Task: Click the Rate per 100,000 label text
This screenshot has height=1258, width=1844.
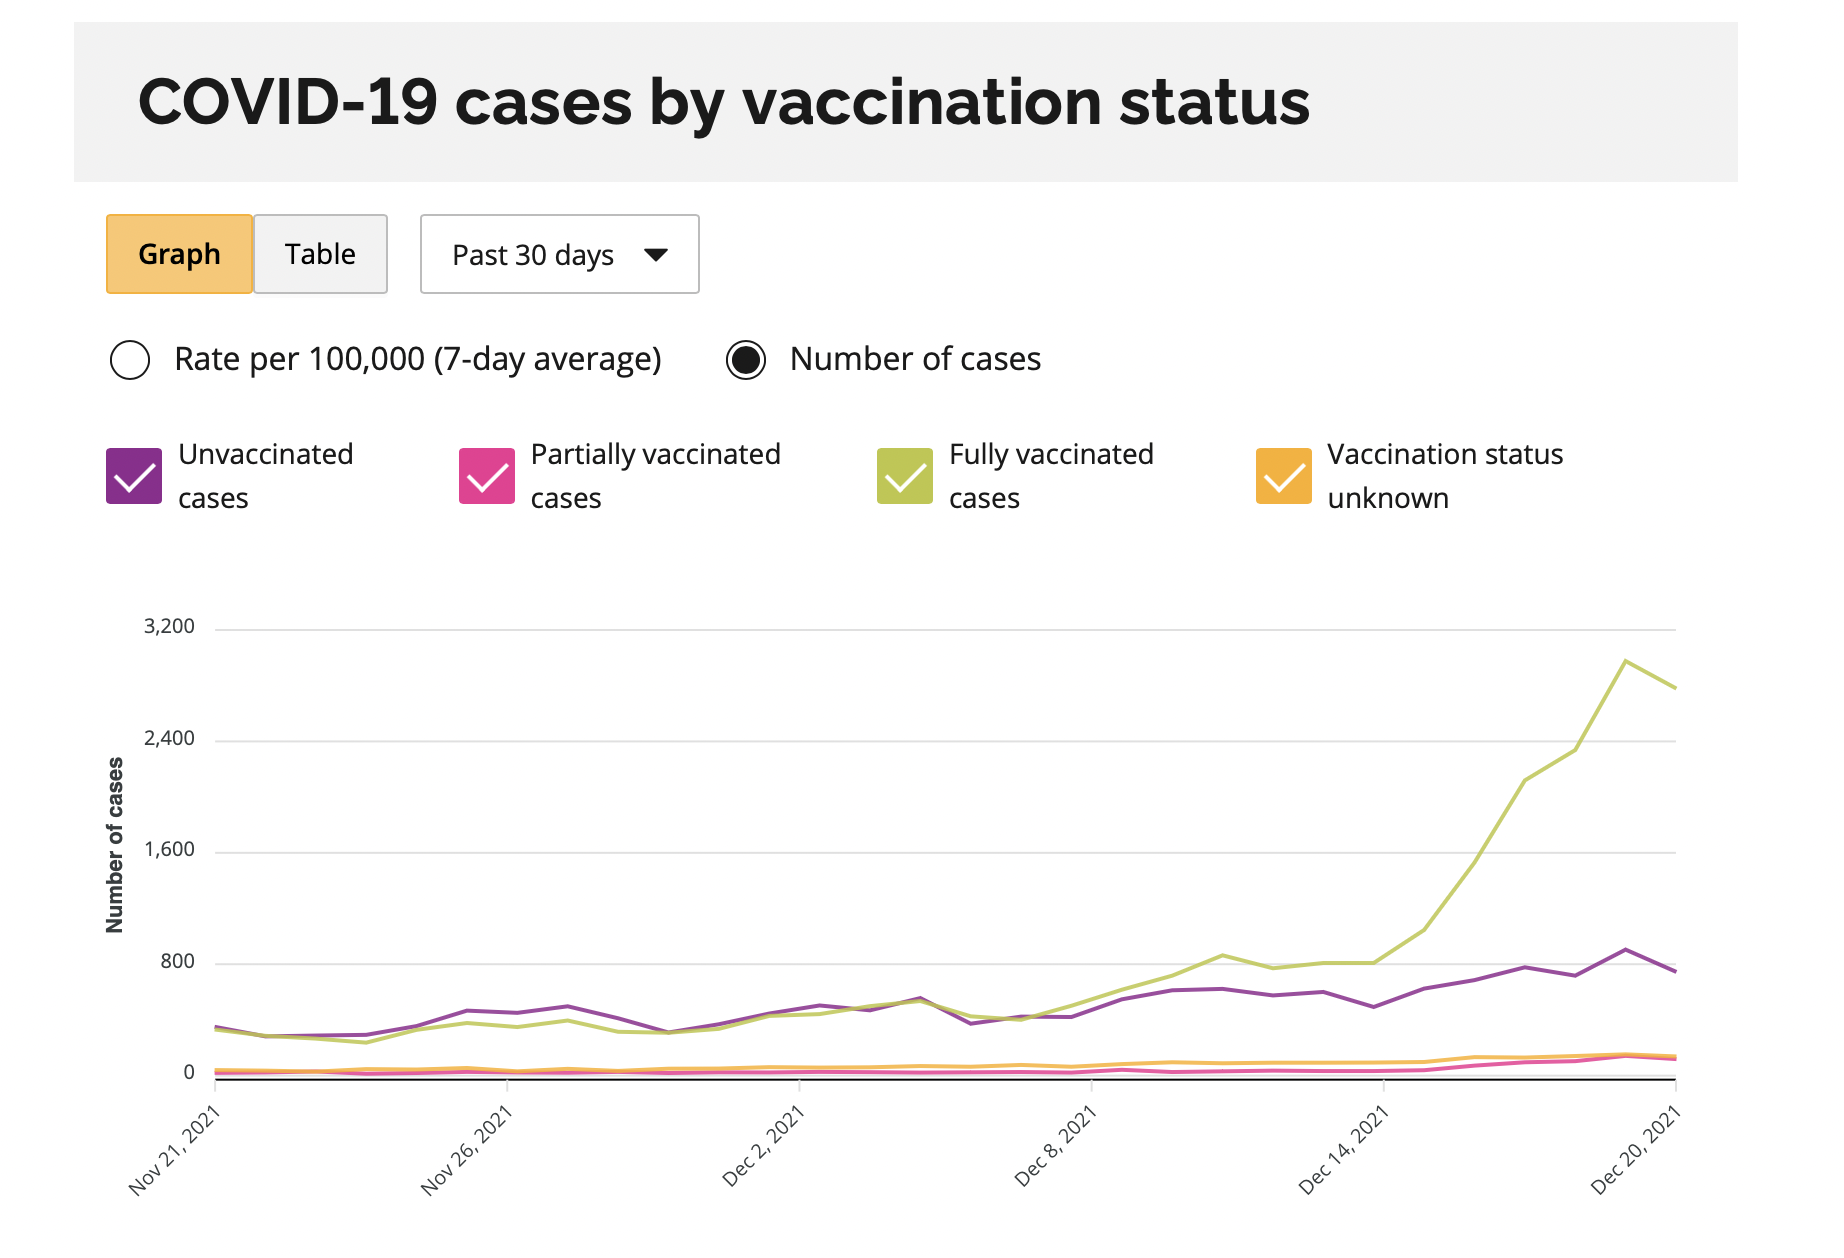Action: [417, 359]
